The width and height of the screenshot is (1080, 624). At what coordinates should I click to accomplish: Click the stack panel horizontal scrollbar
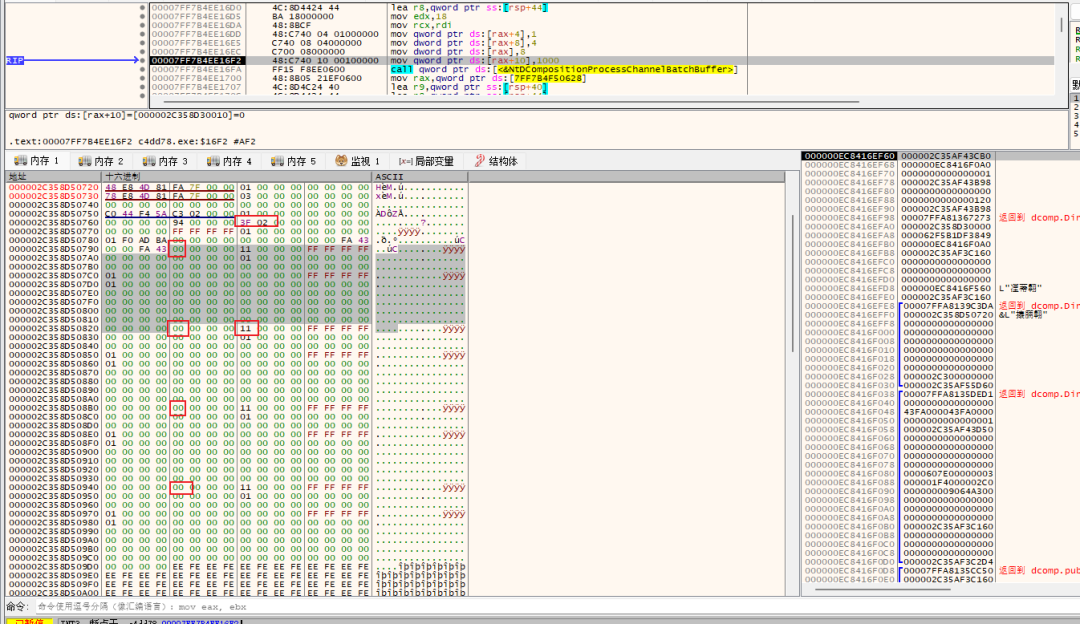coord(884,590)
